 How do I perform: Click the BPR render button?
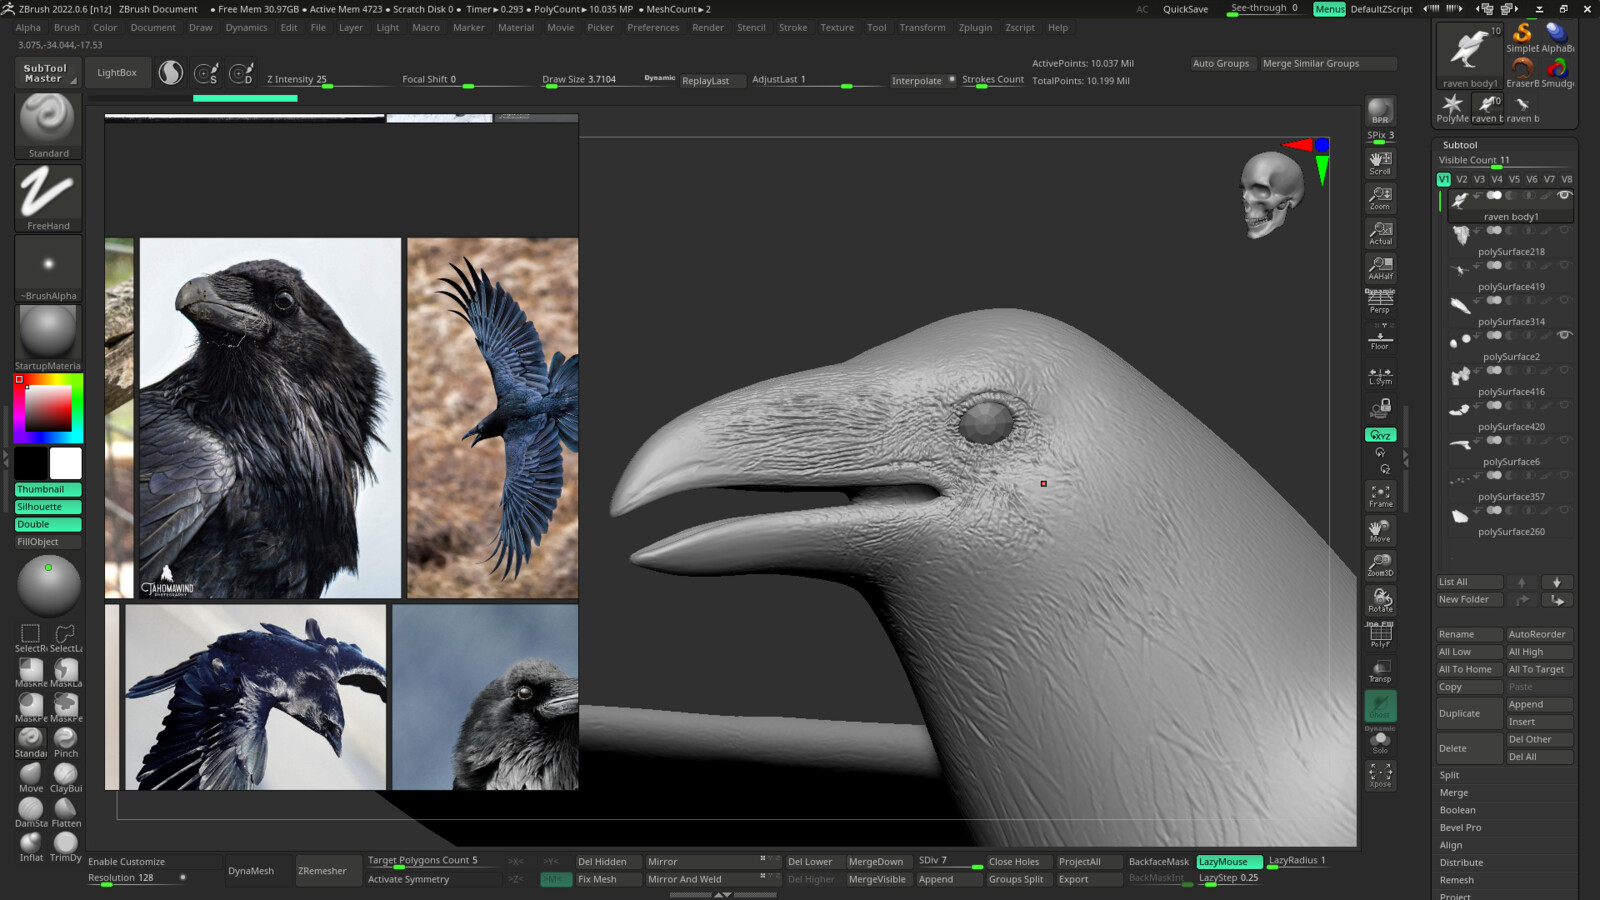click(1380, 111)
